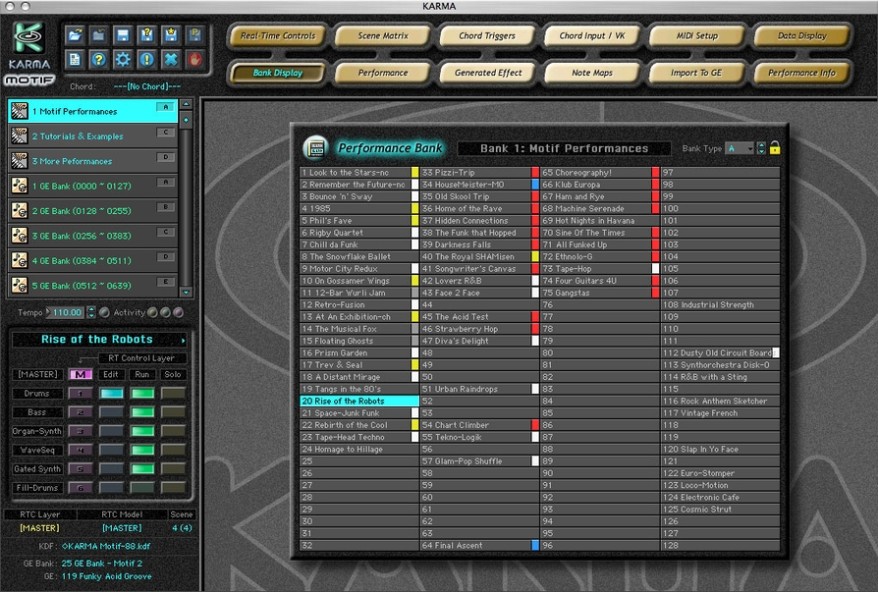Viewport: 878px width, 592px height.
Task: Click the Performance Info button
Action: pos(802,73)
